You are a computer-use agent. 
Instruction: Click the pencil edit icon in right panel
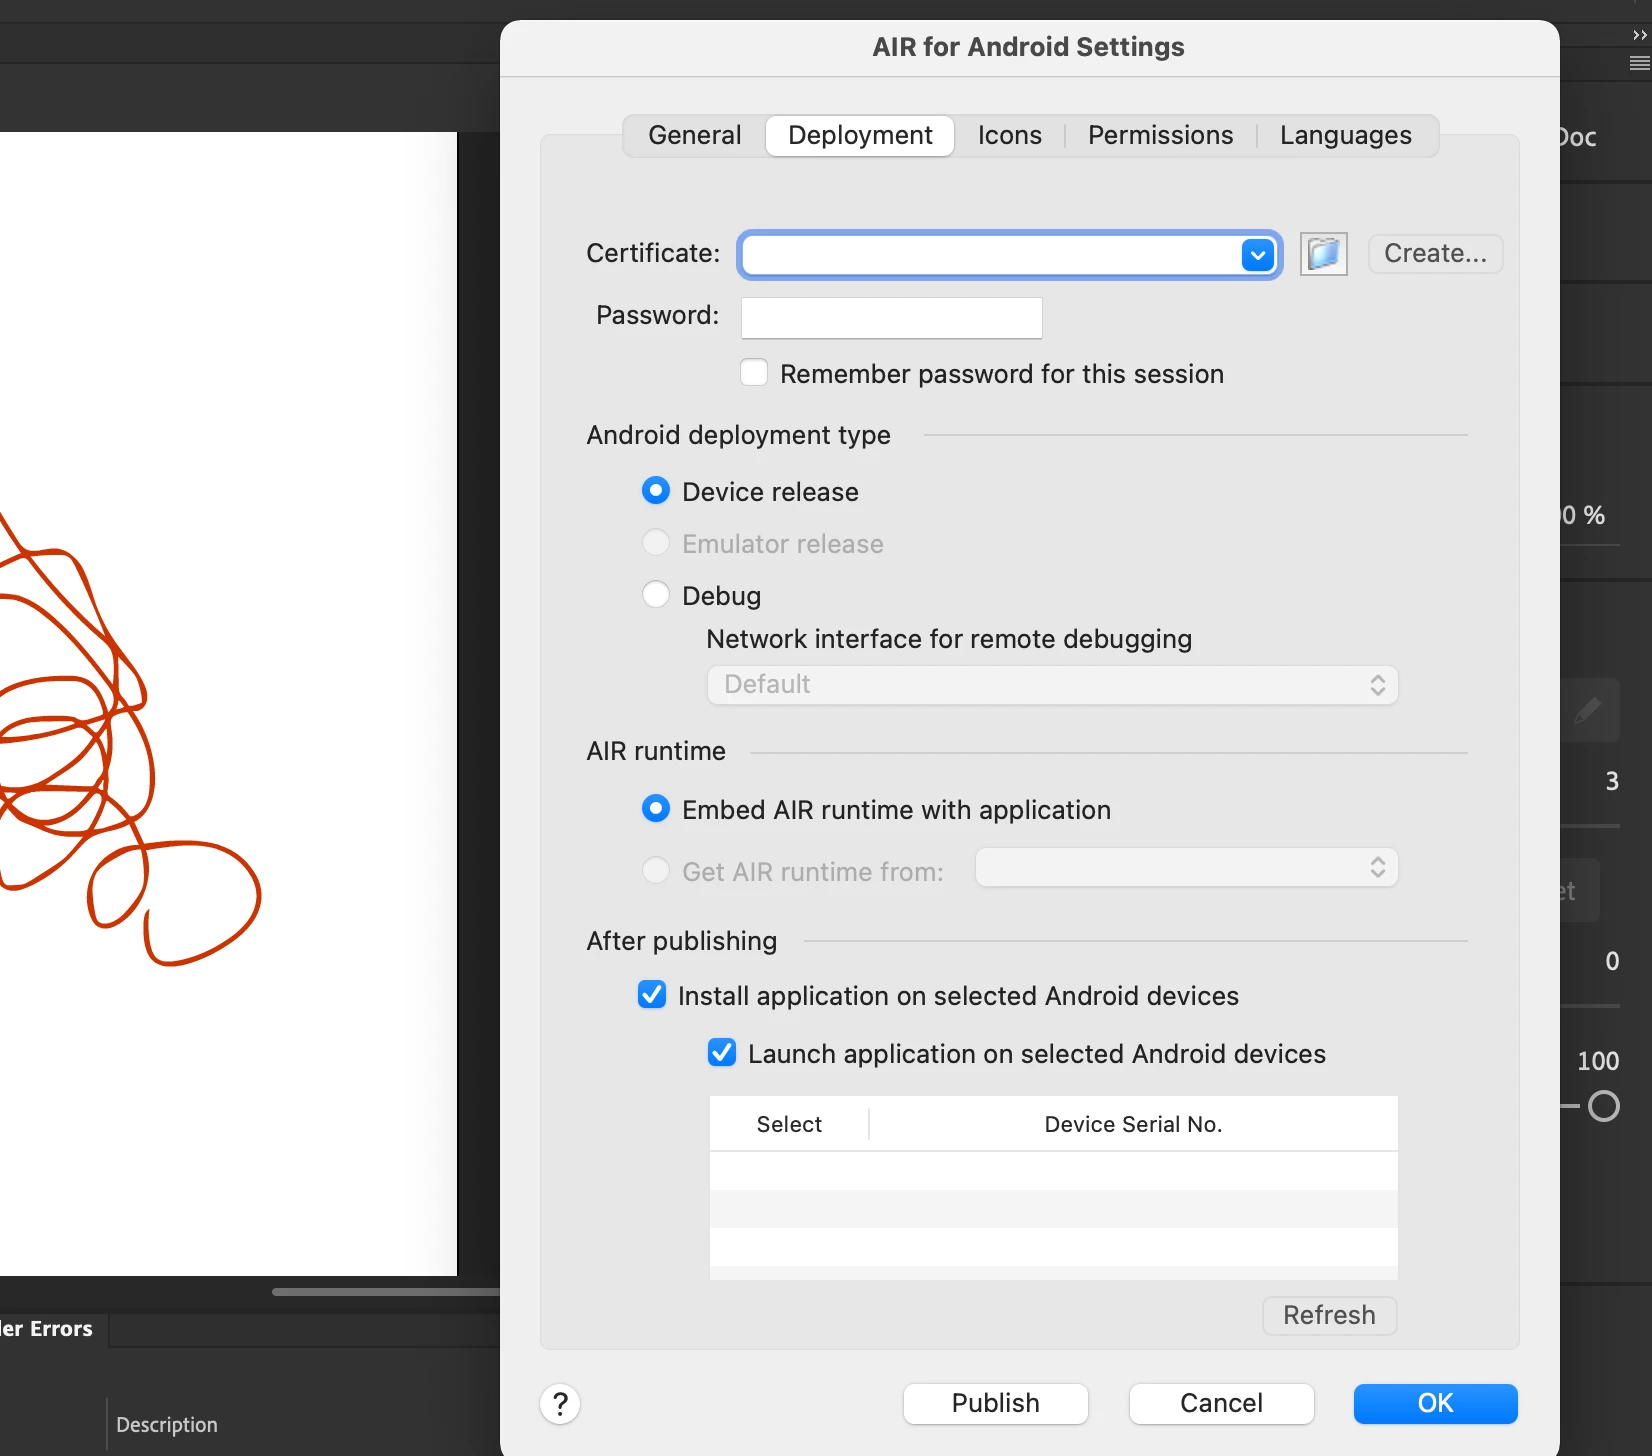(1589, 710)
